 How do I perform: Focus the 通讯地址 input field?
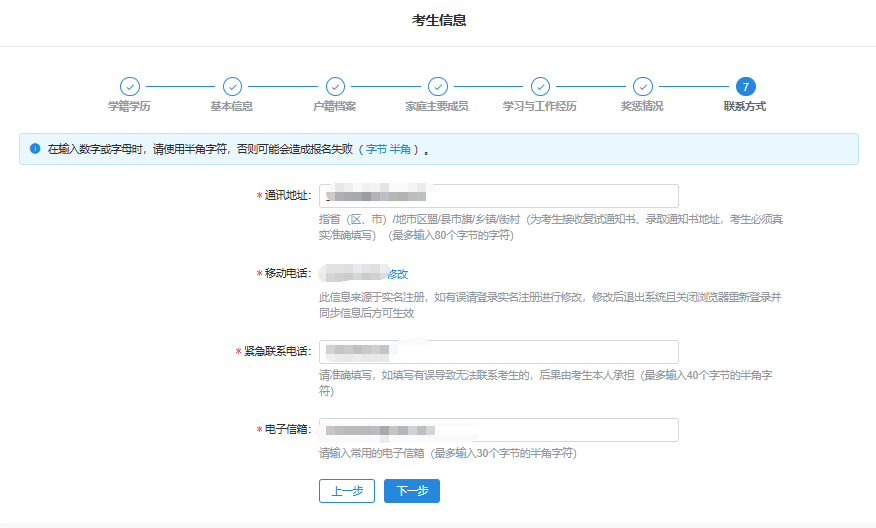click(499, 196)
